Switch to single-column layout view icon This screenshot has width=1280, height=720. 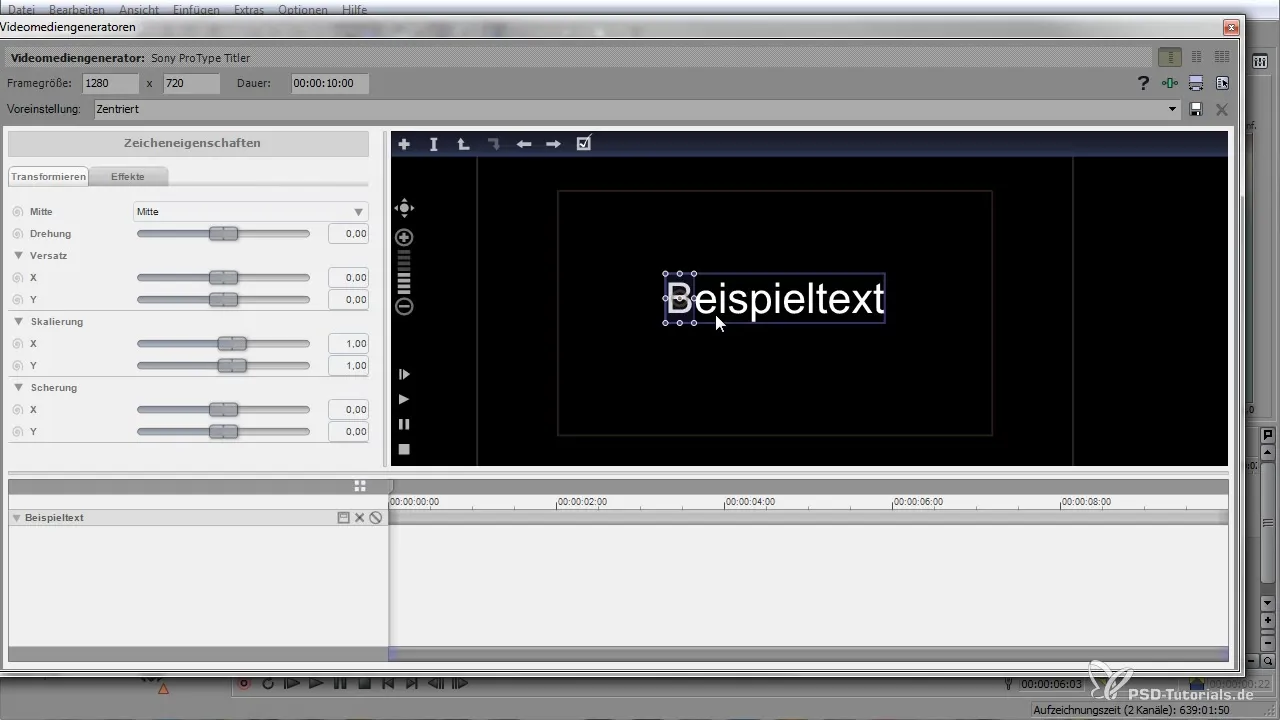[x=1169, y=58]
